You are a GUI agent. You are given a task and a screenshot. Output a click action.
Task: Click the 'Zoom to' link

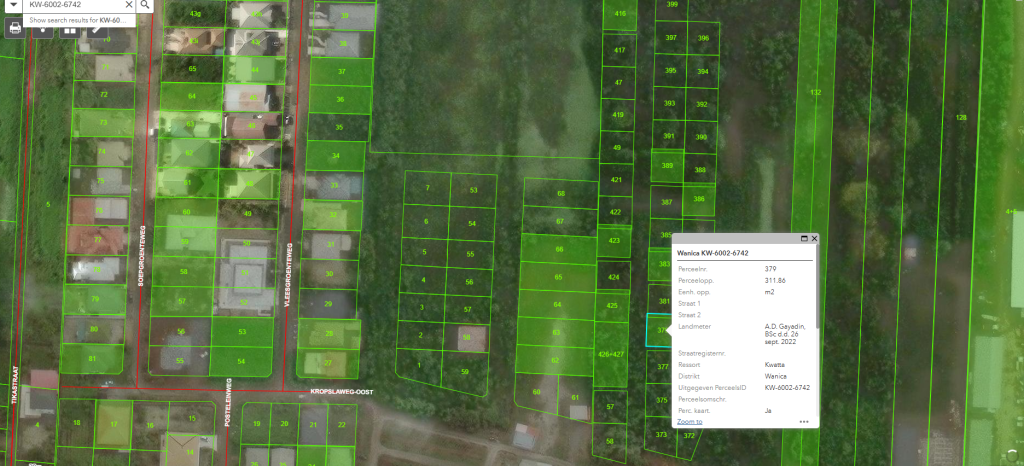[x=690, y=422]
